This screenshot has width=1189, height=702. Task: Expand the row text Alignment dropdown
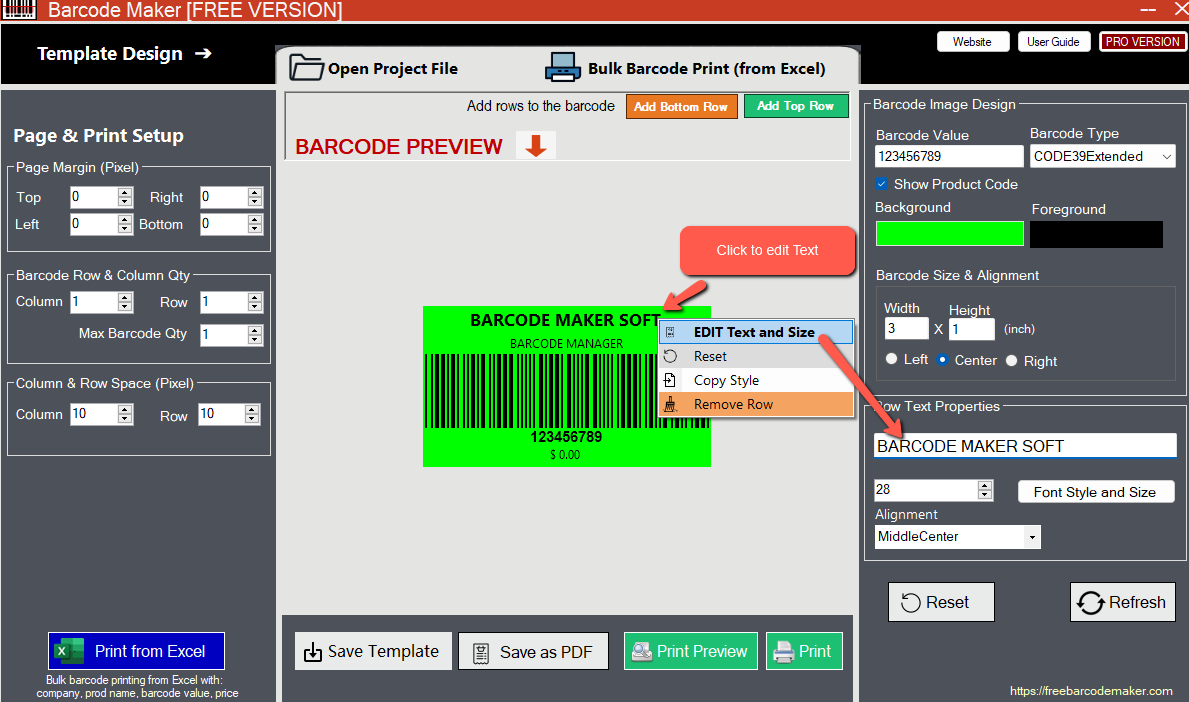click(1031, 537)
